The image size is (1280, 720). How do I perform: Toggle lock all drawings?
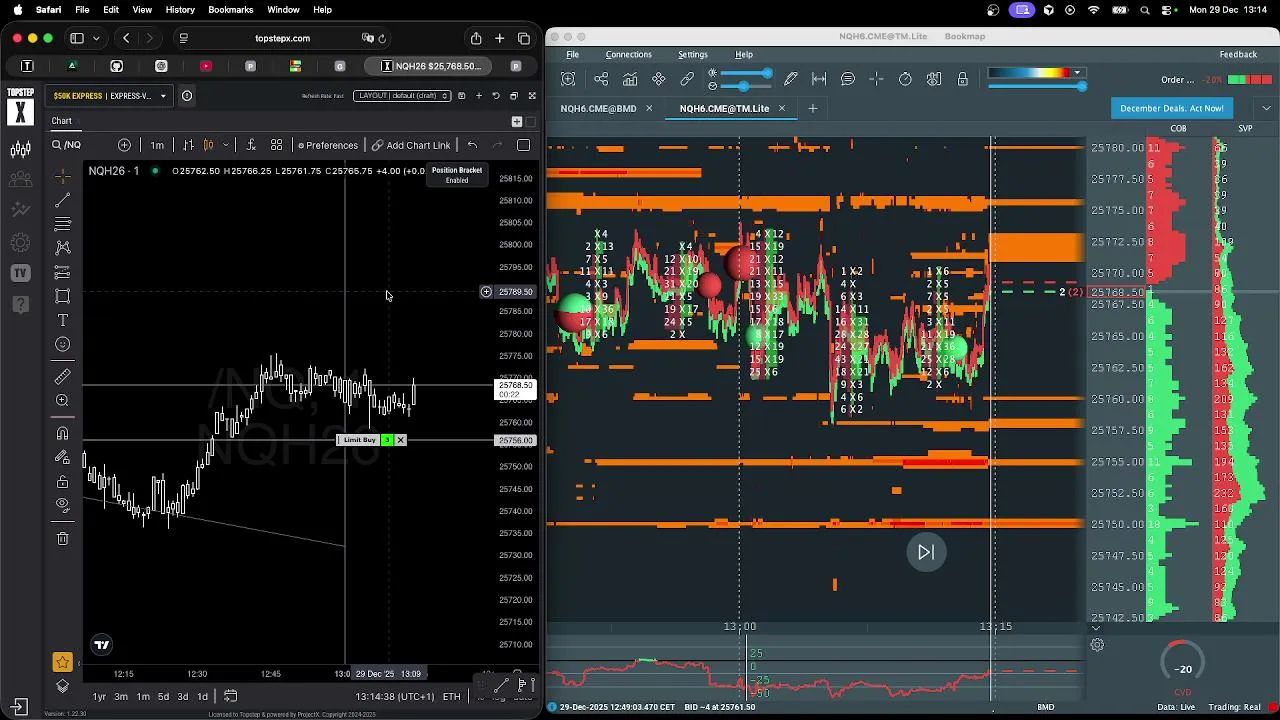62,481
